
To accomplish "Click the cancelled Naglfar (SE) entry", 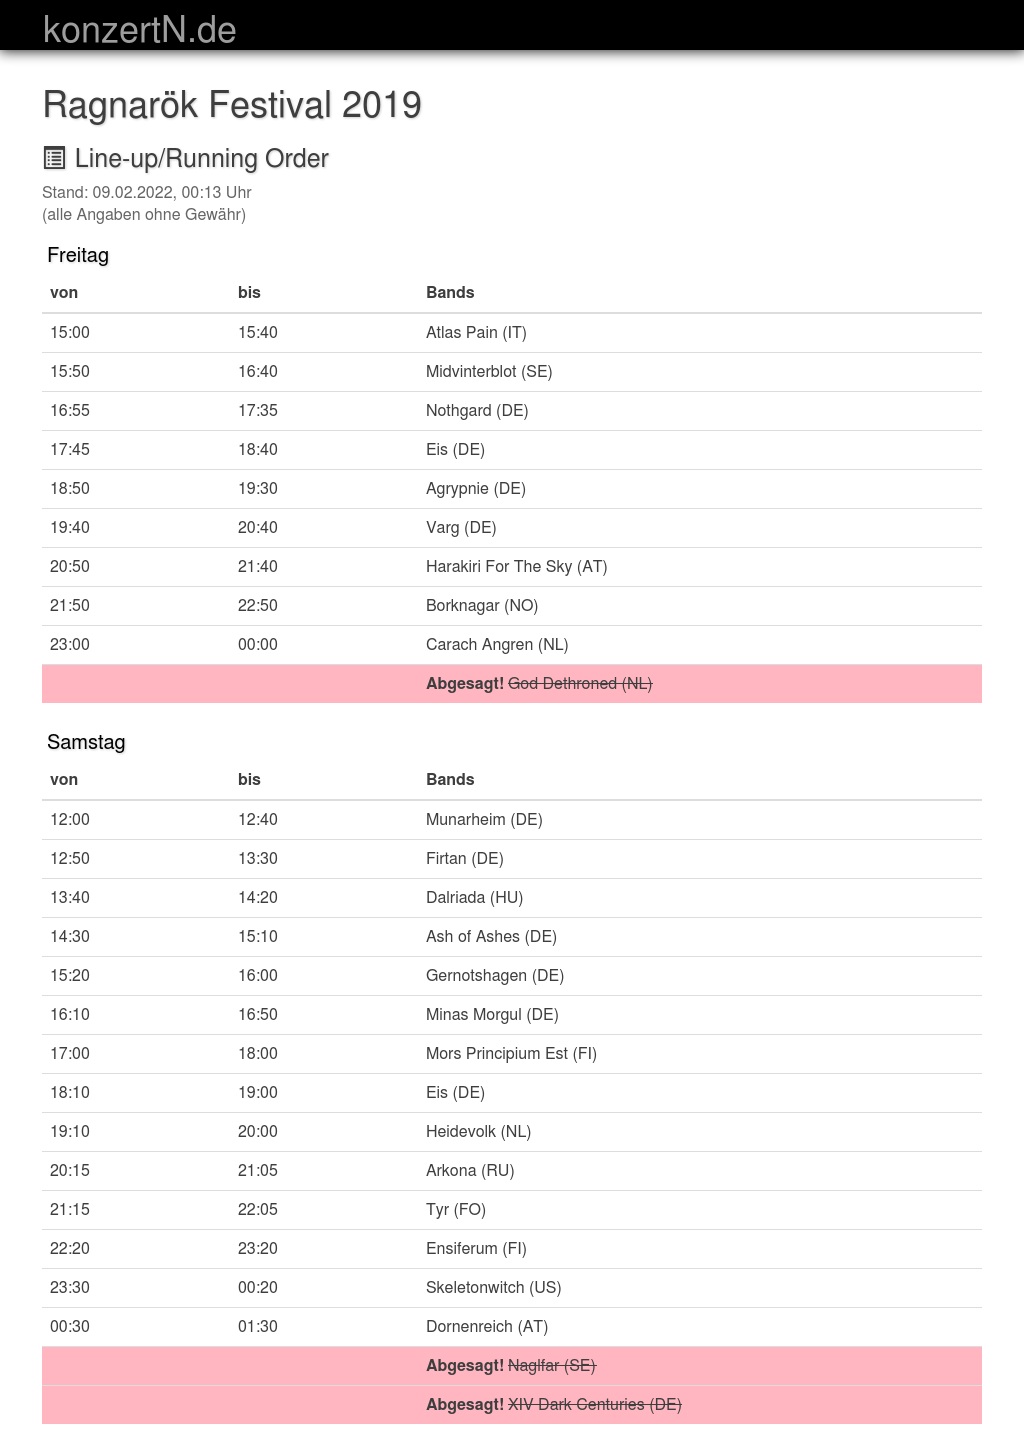I will pyautogui.click(x=552, y=1365).
